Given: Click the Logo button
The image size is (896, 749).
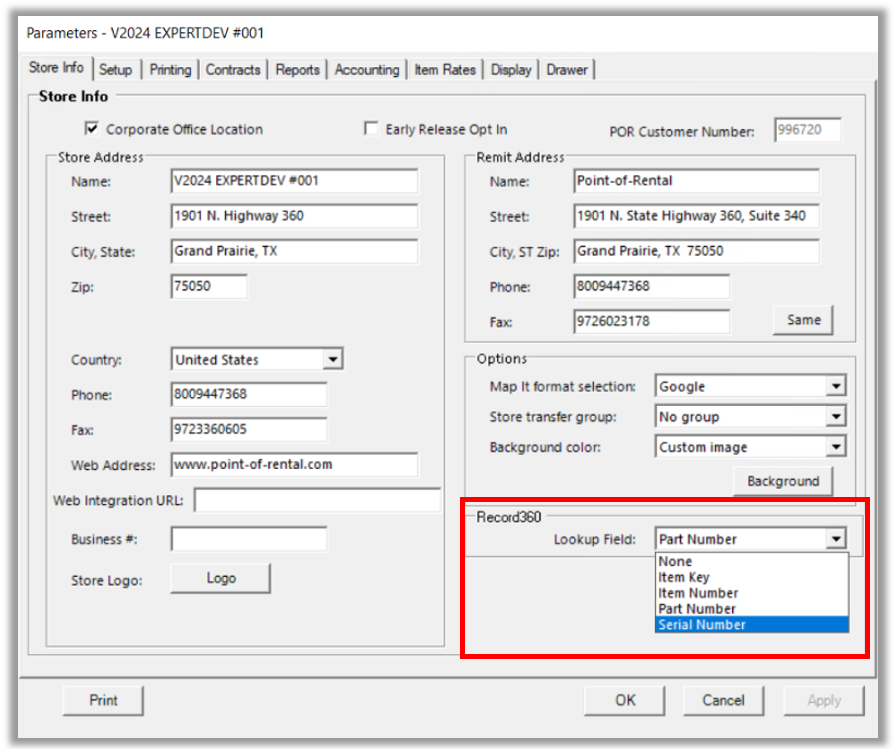Looking at the screenshot, I should (221, 578).
